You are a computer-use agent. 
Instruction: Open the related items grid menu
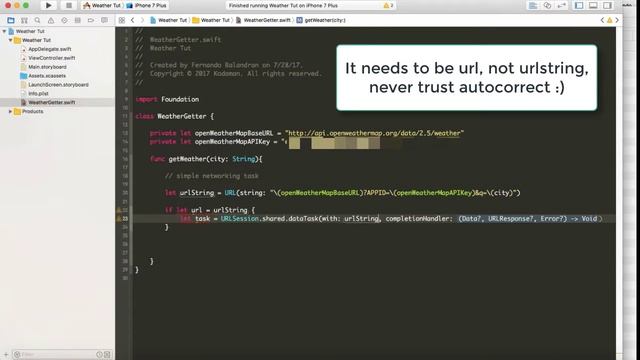click(122, 20)
